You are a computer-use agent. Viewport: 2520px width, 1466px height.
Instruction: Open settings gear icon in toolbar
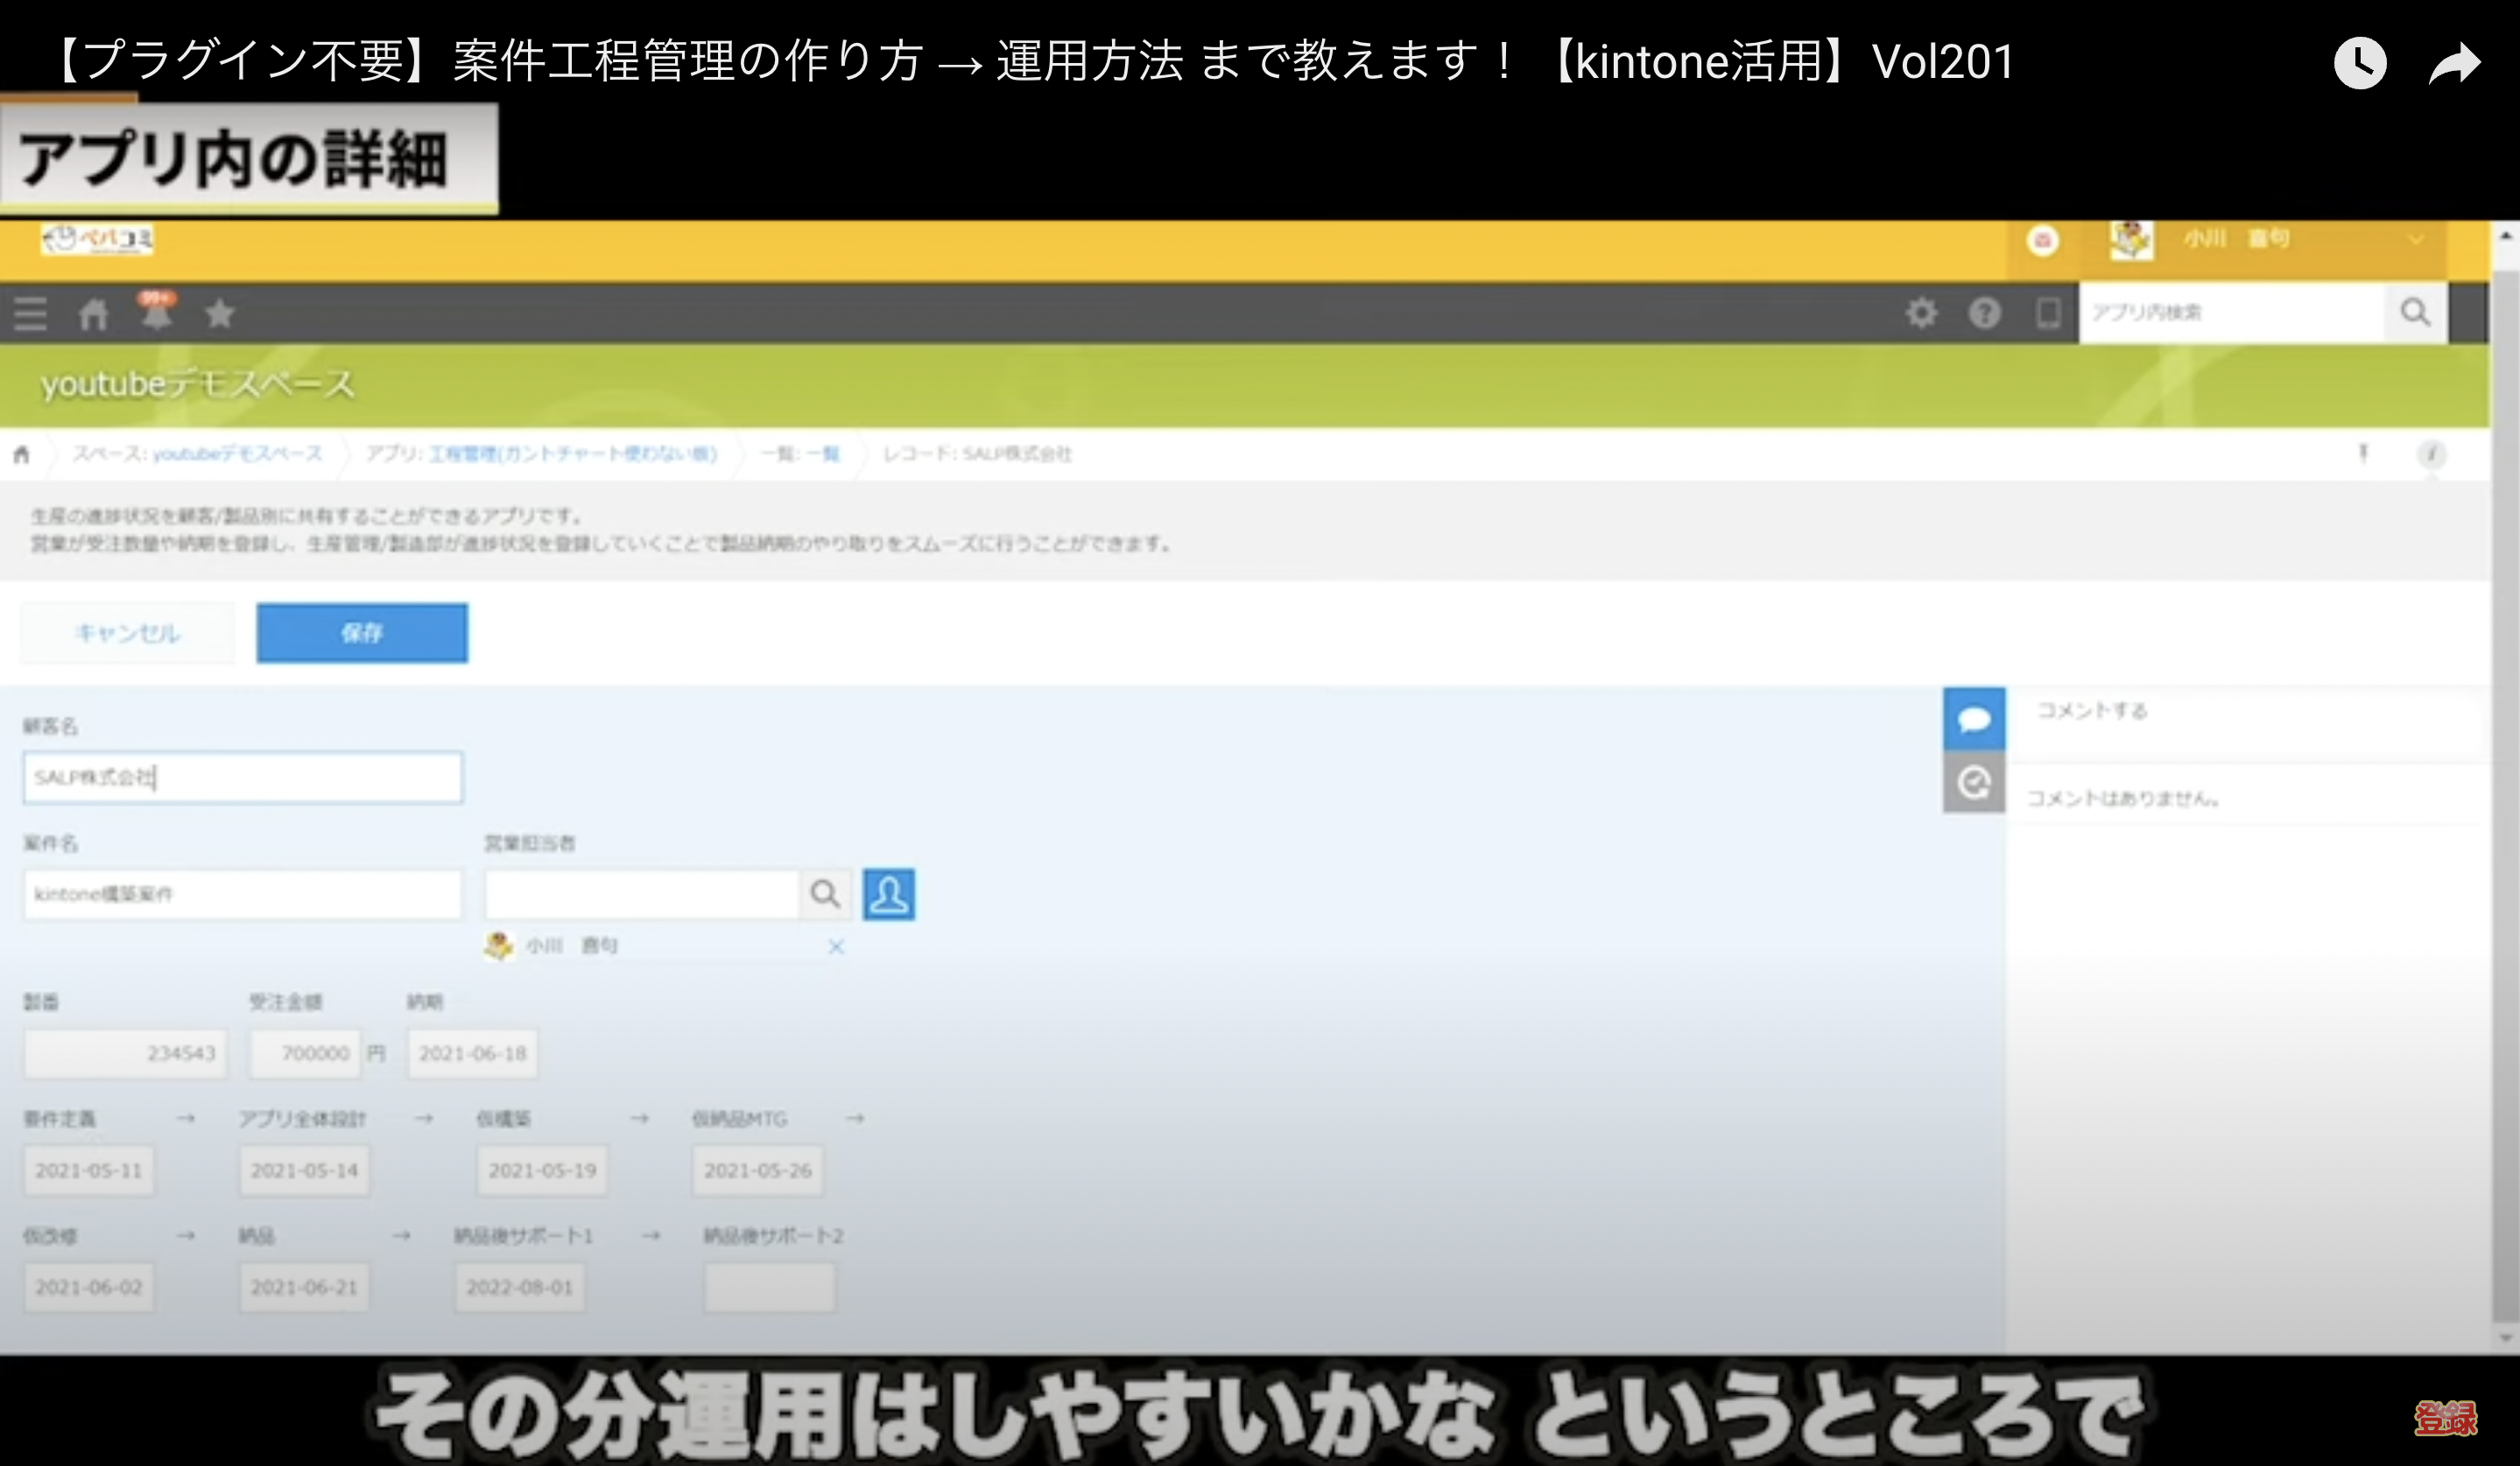(1921, 313)
